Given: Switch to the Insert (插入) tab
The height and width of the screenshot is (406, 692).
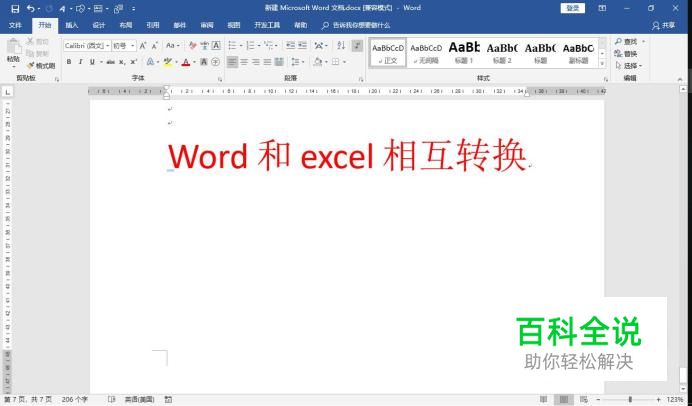Looking at the screenshot, I should pyautogui.click(x=71, y=26).
